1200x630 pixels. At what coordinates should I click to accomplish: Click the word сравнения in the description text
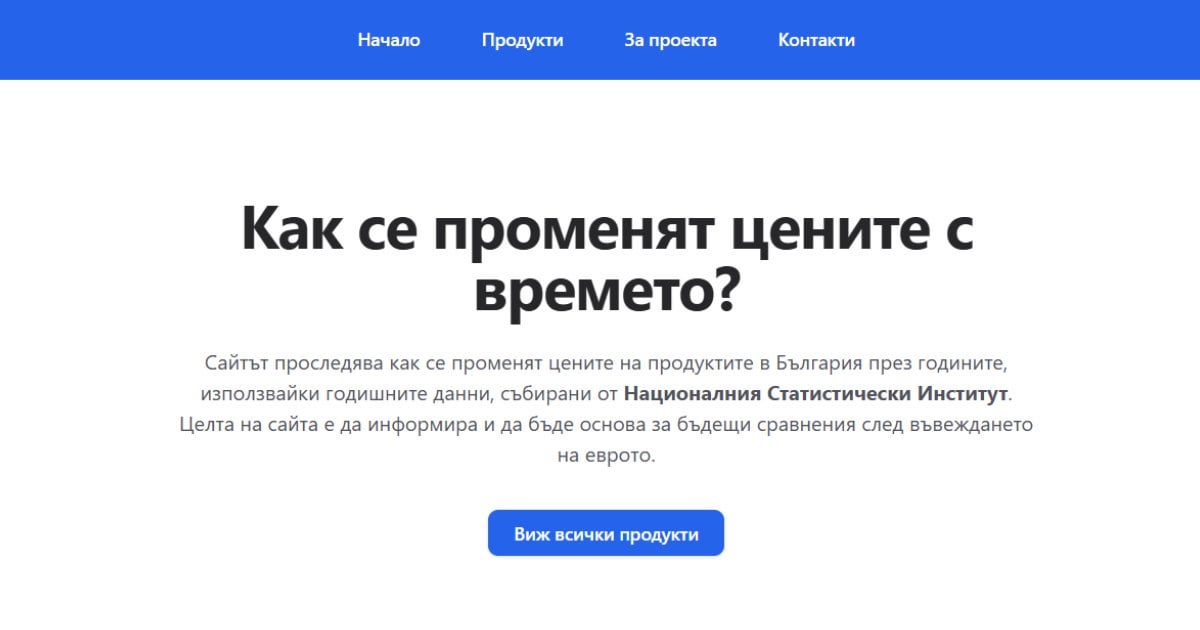click(813, 424)
